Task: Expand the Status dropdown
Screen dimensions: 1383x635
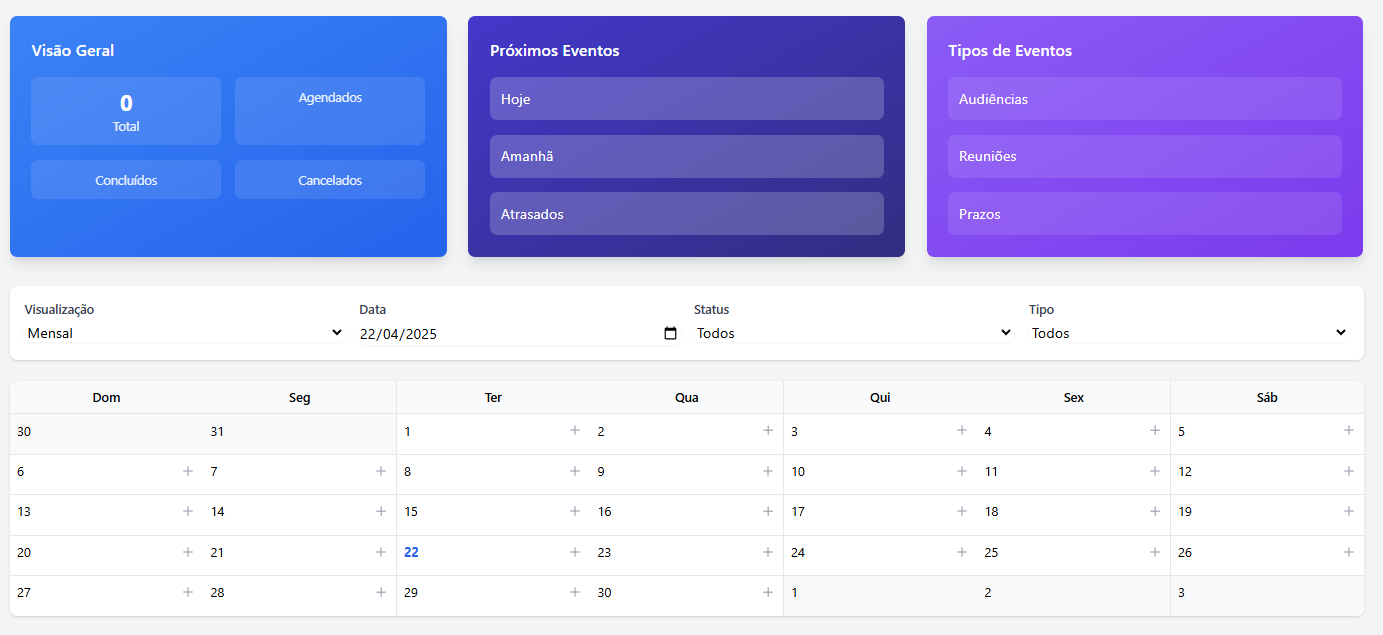Action: (x=854, y=333)
